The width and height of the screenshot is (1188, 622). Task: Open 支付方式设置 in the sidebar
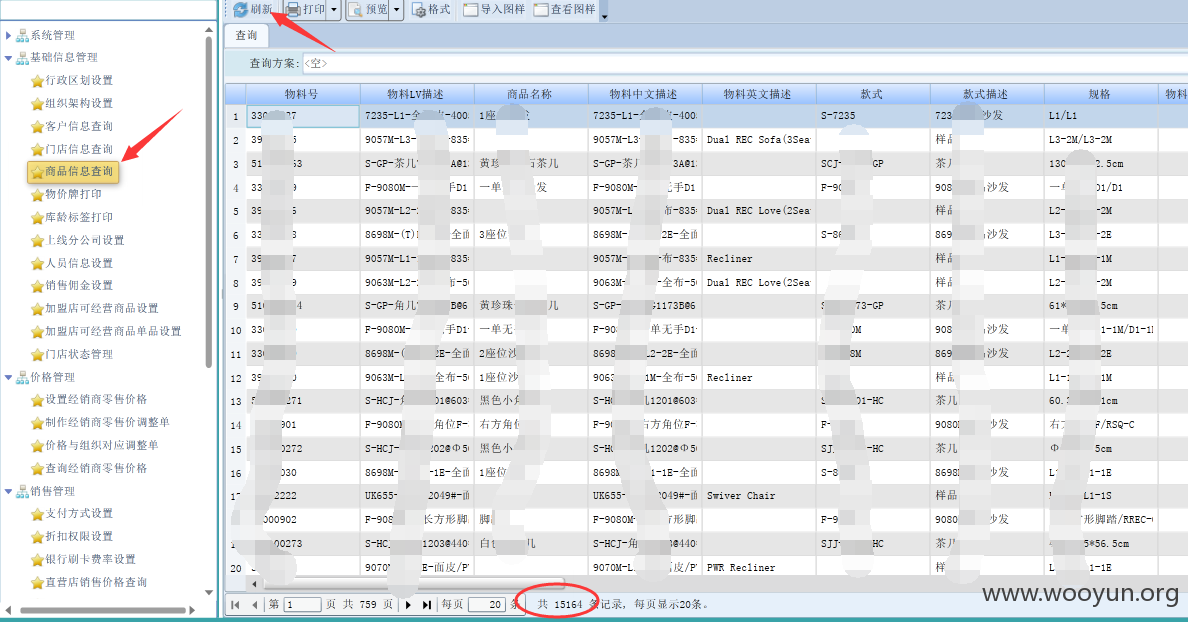(79, 514)
